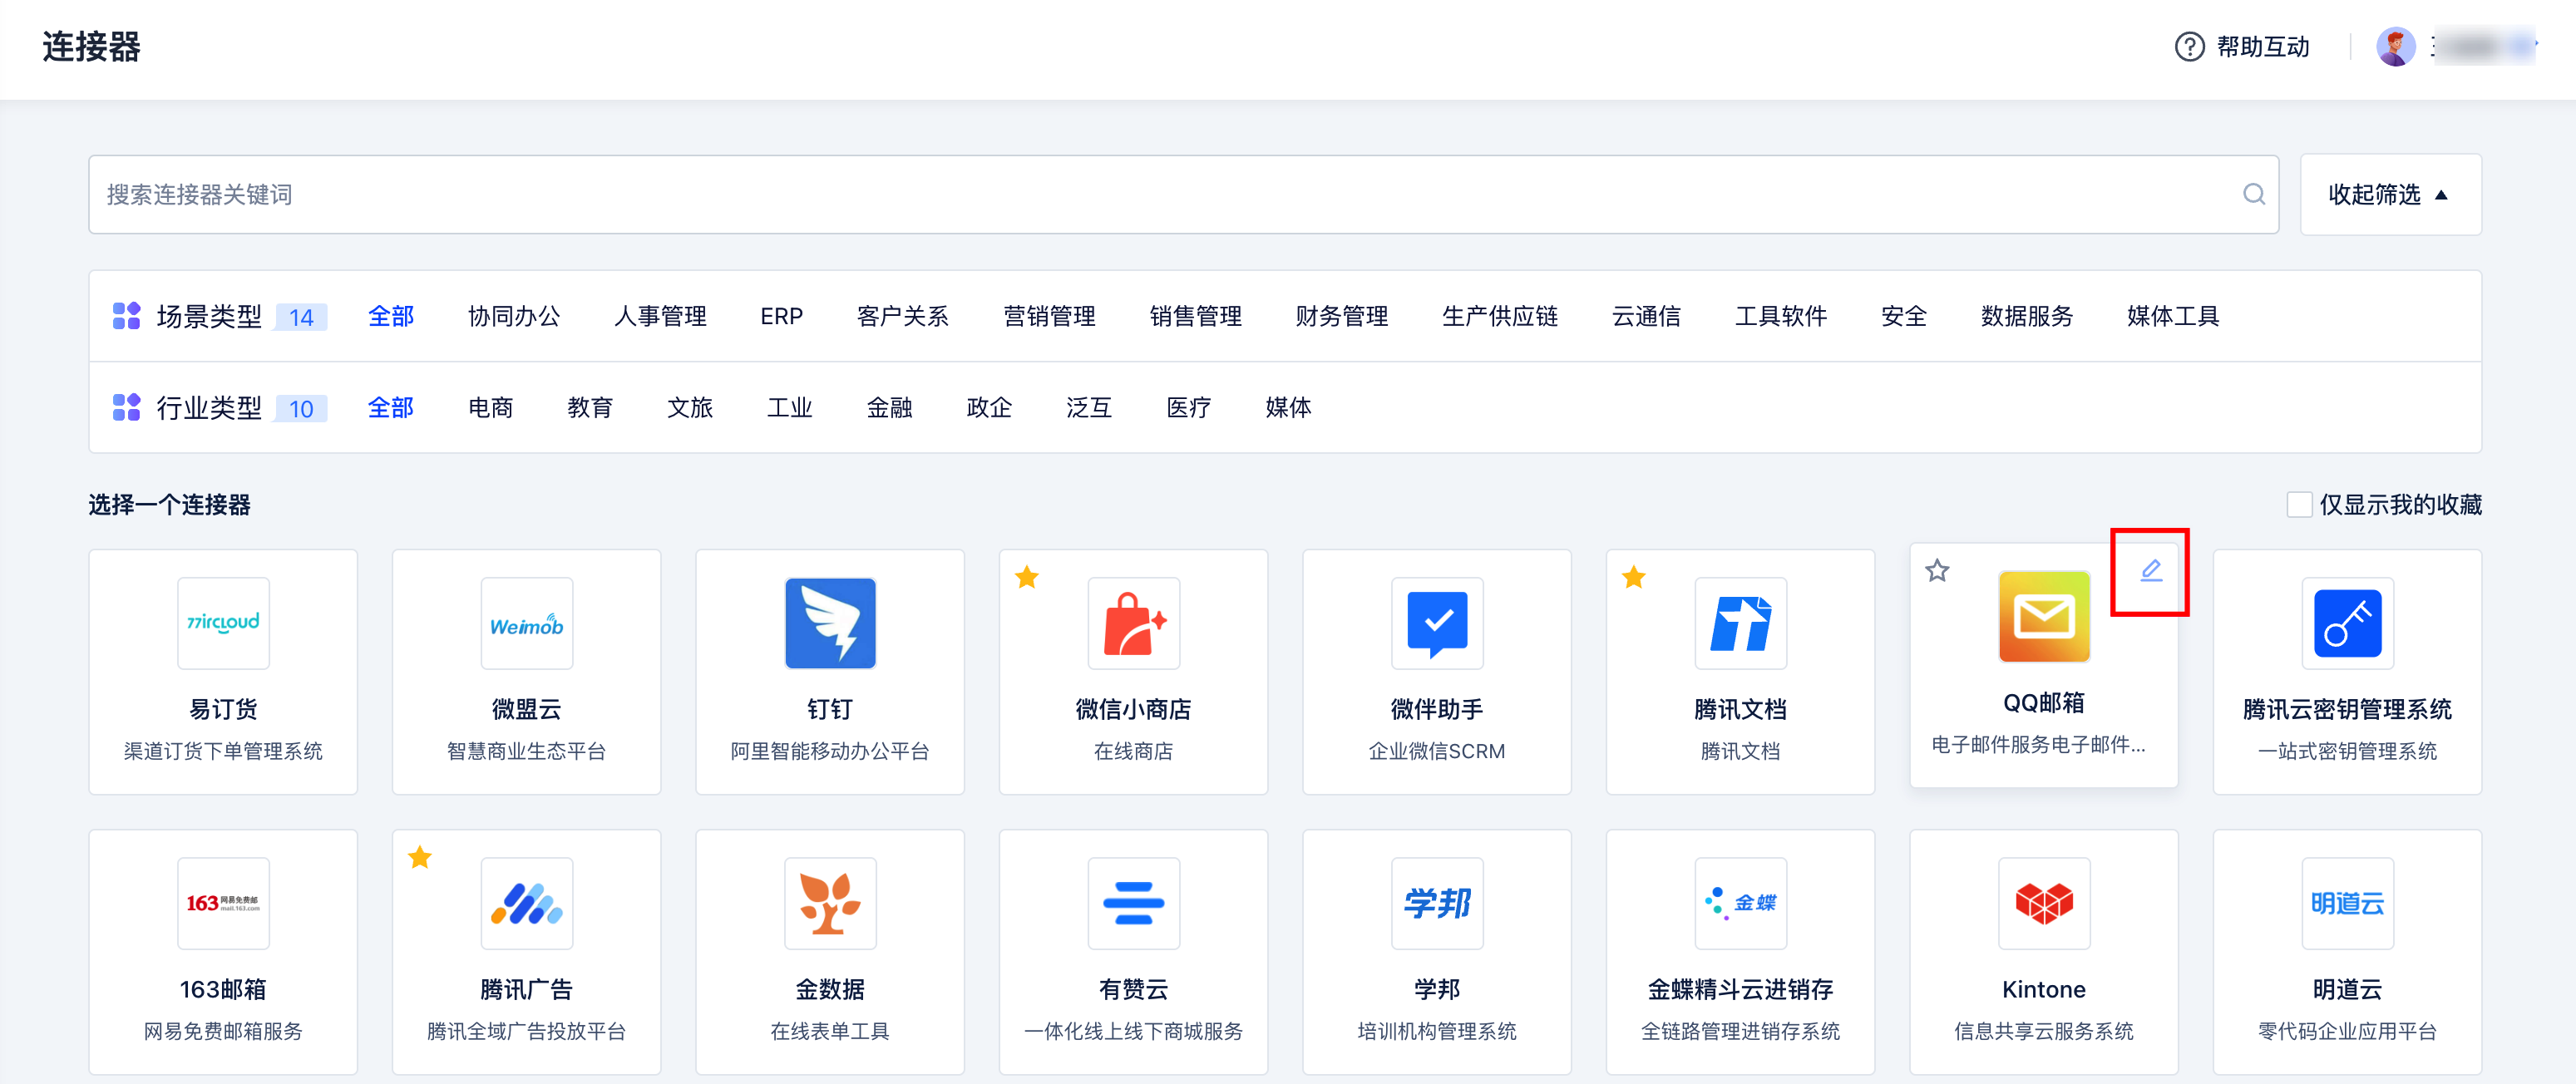Filter by ERP scene
This screenshot has width=2576, height=1084.
pyautogui.click(x=781, y=316)
